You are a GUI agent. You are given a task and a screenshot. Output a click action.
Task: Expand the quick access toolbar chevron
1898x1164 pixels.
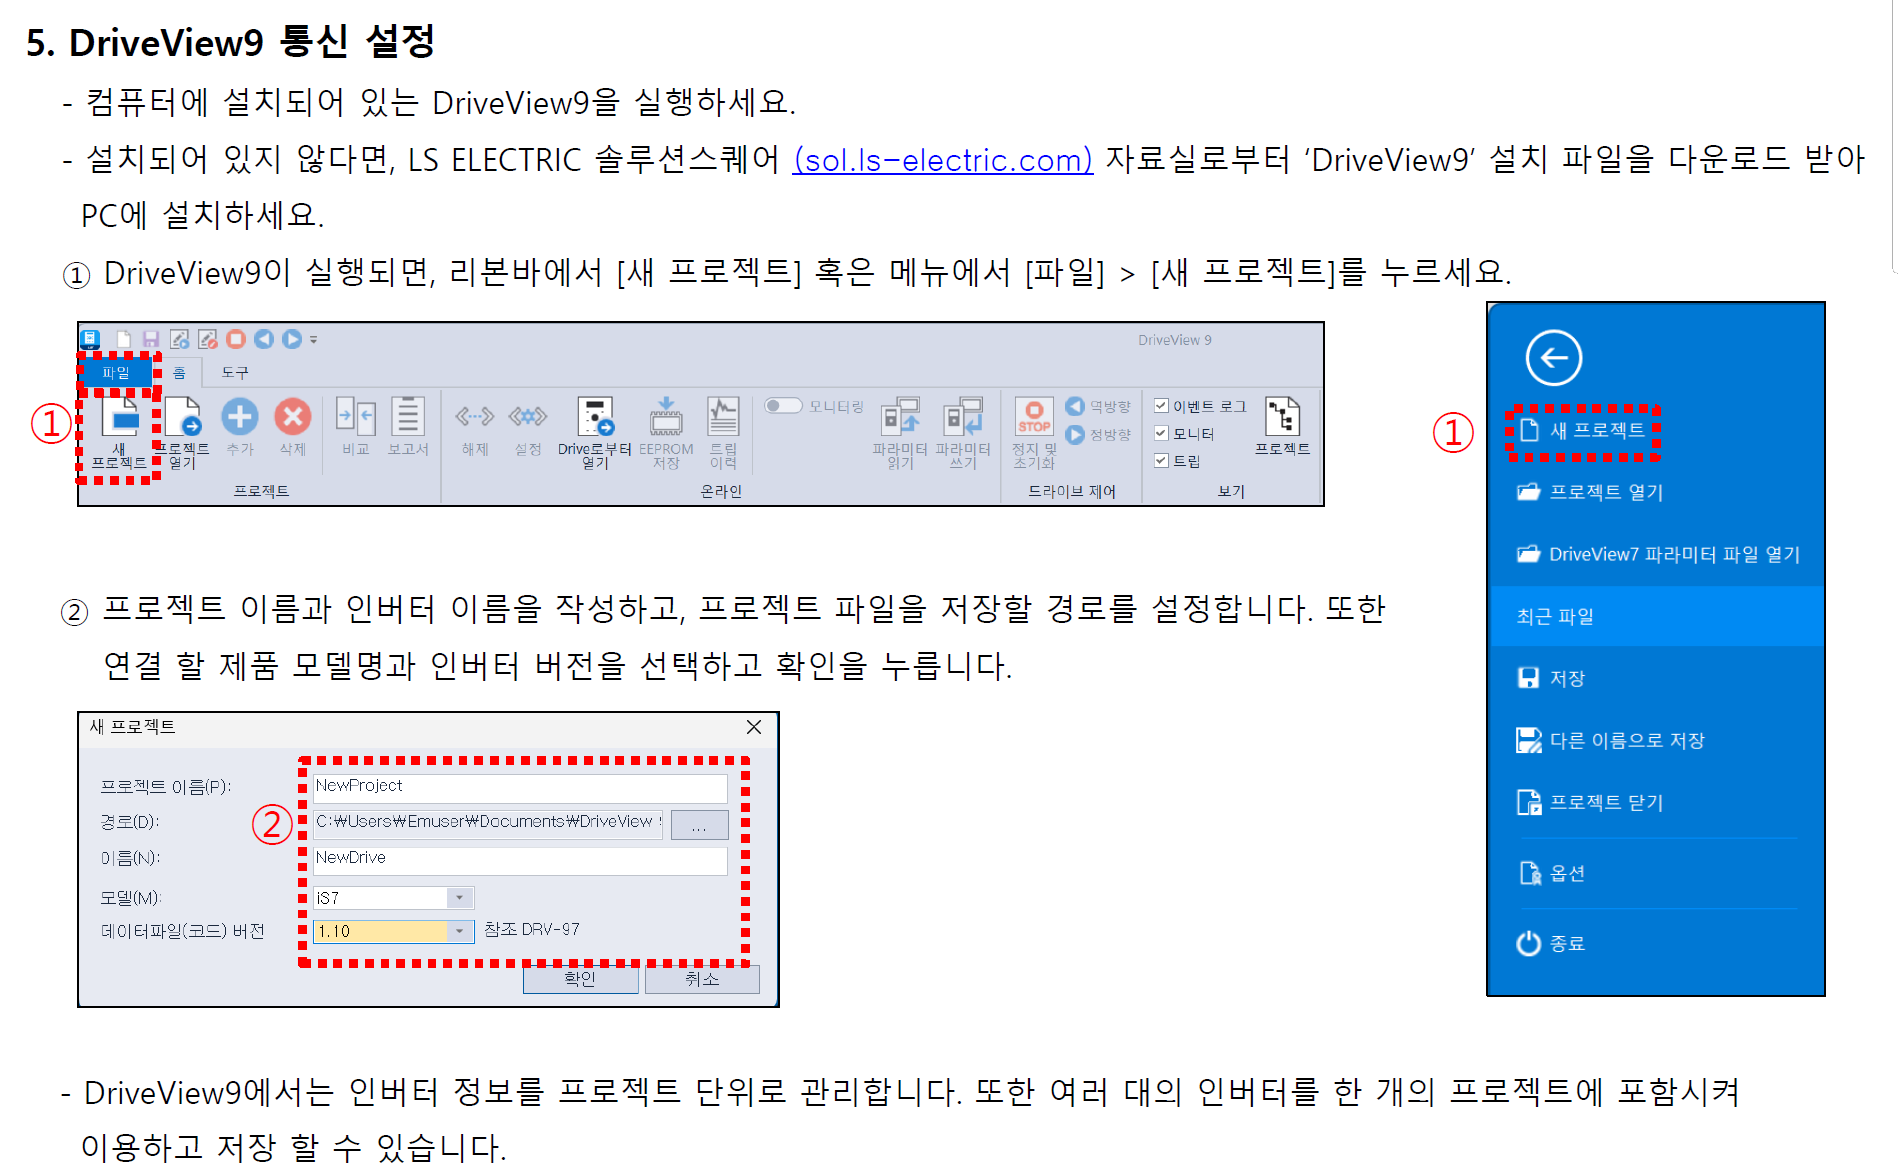[312, 340]
